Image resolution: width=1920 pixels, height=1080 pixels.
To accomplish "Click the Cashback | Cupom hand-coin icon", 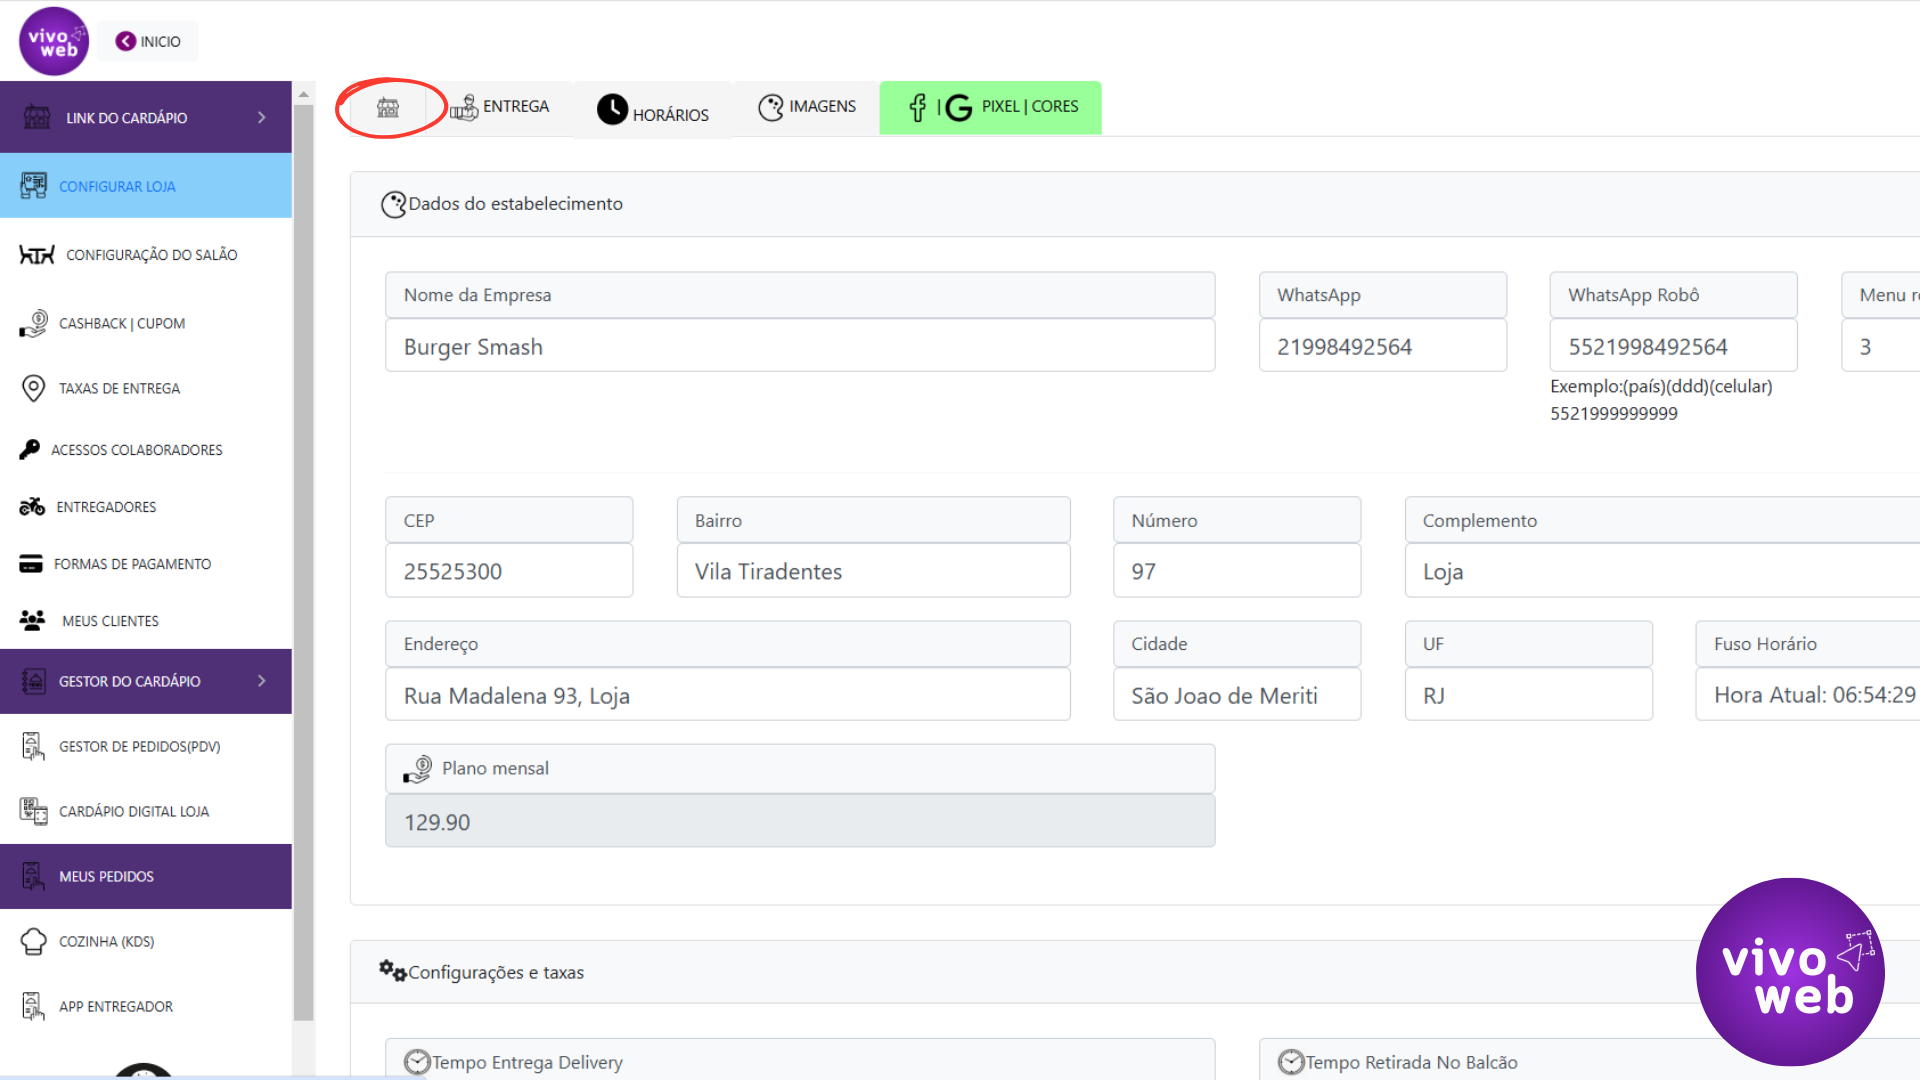I will point(33,324).
